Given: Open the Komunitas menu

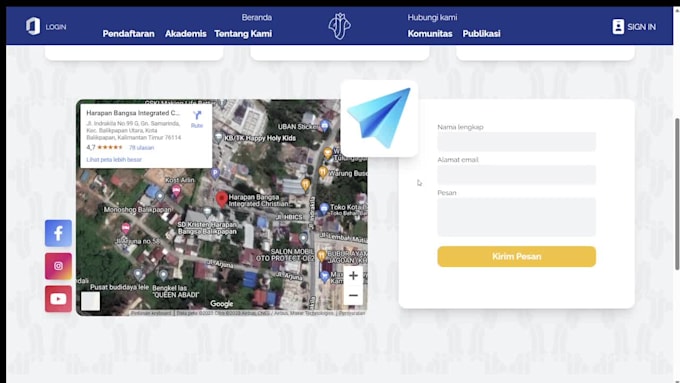Looking at the screenshot, I should tap(430, 33).
